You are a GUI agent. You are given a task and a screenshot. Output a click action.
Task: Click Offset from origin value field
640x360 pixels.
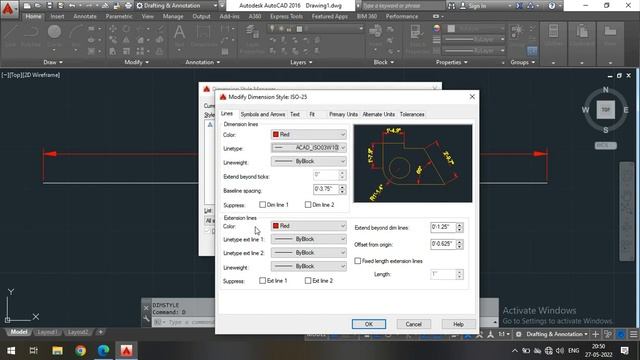pyautogui.click(x=443, y=244)
